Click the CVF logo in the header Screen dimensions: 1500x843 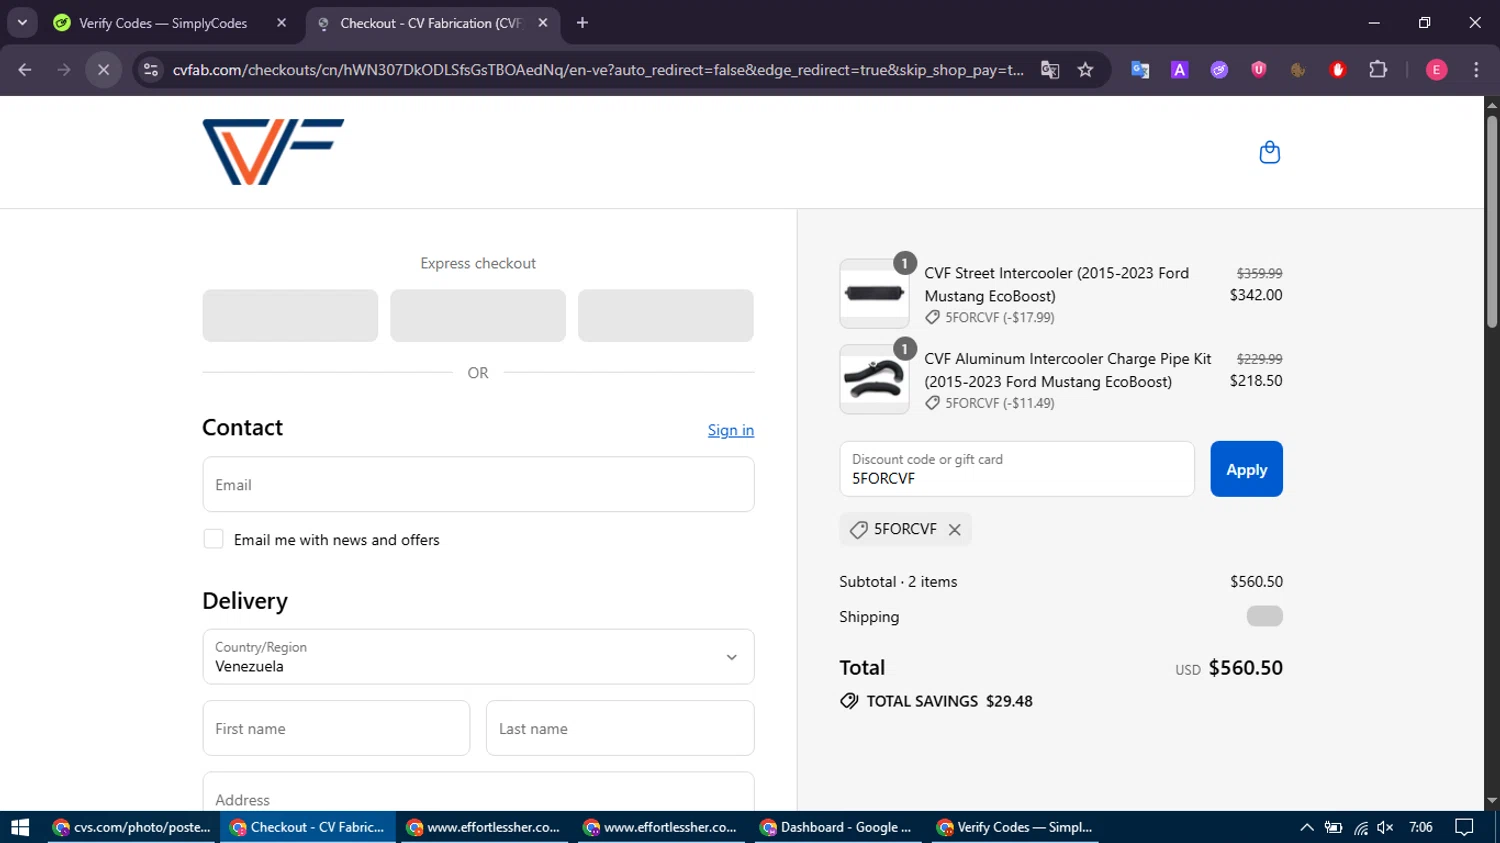pos(273,152)
